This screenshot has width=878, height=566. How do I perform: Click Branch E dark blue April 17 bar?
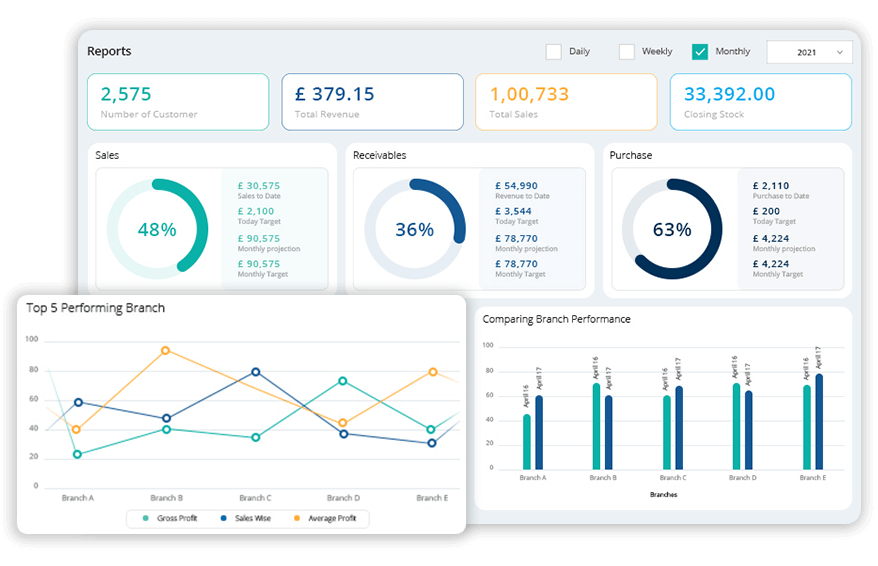[819, 422]
